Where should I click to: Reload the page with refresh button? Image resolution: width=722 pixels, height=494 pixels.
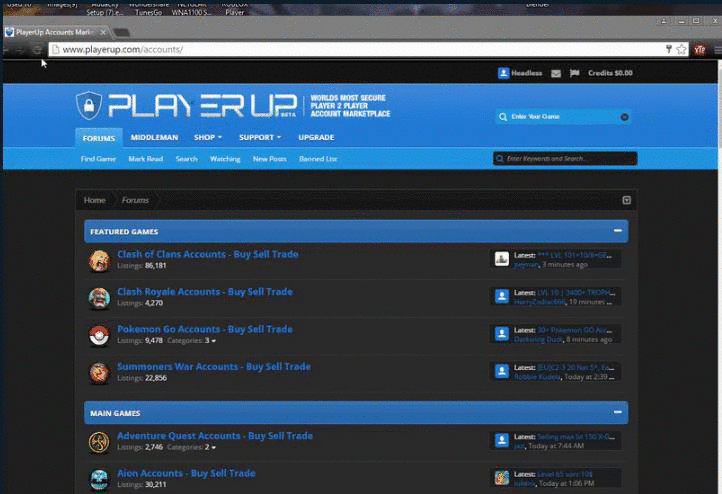[37, 50]
